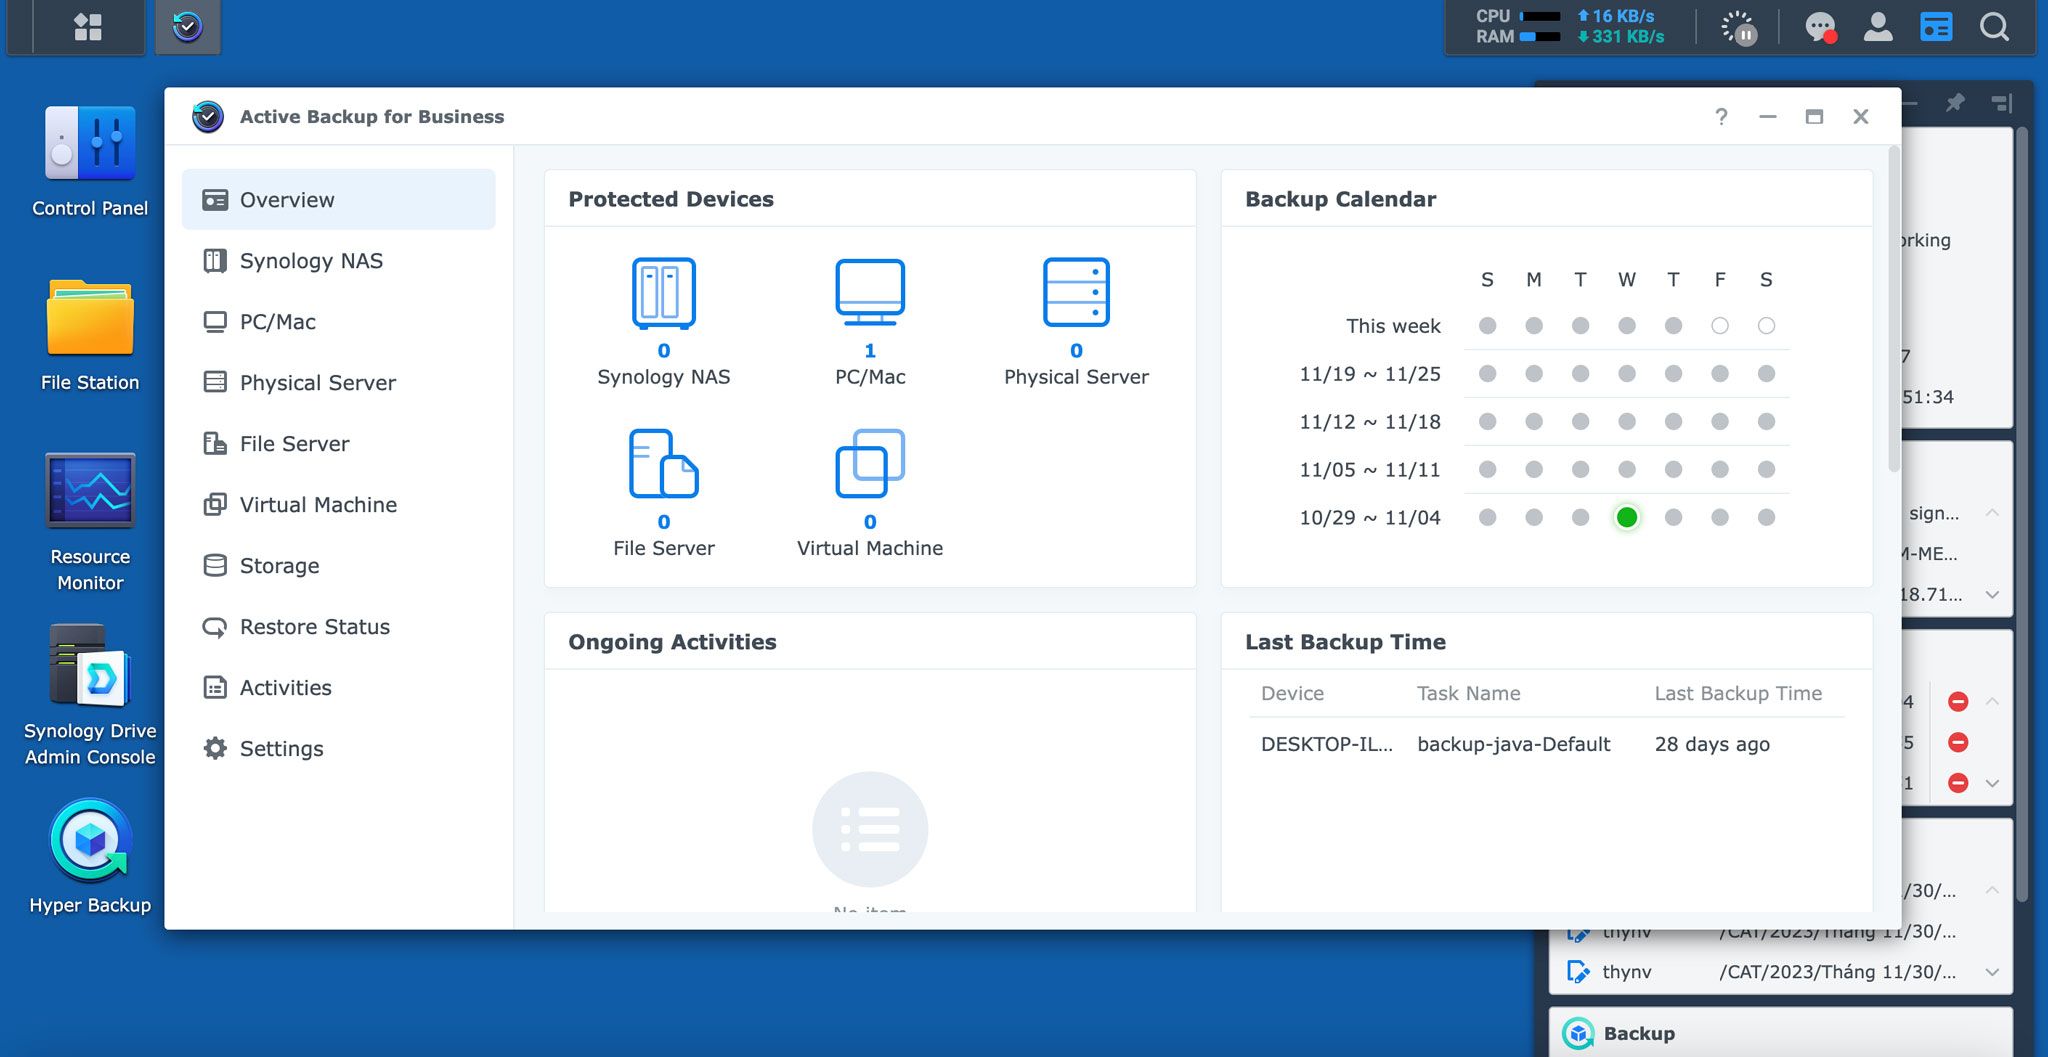Open the Activities section
This screenshot has height=1057, width=2048.
pos(338,687)
